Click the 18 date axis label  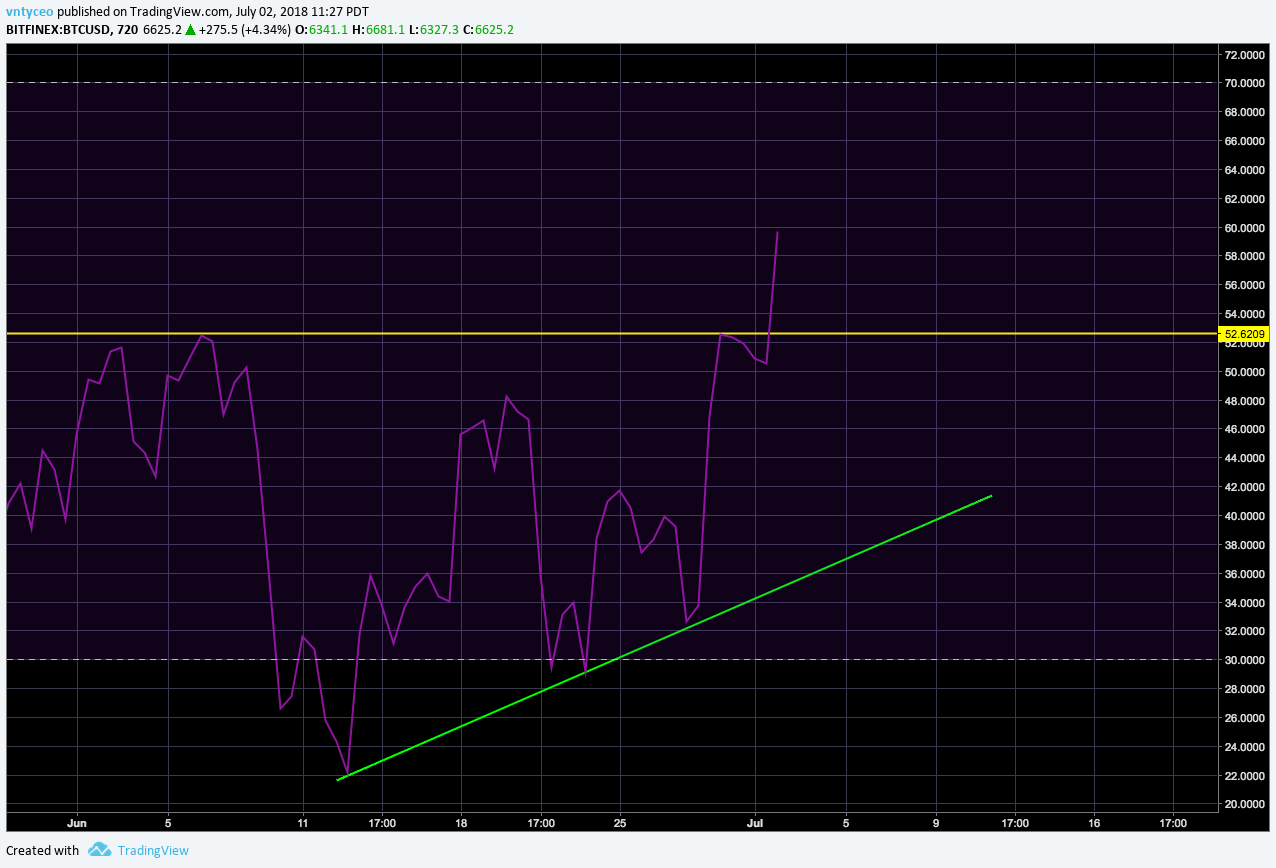[461, 824]
